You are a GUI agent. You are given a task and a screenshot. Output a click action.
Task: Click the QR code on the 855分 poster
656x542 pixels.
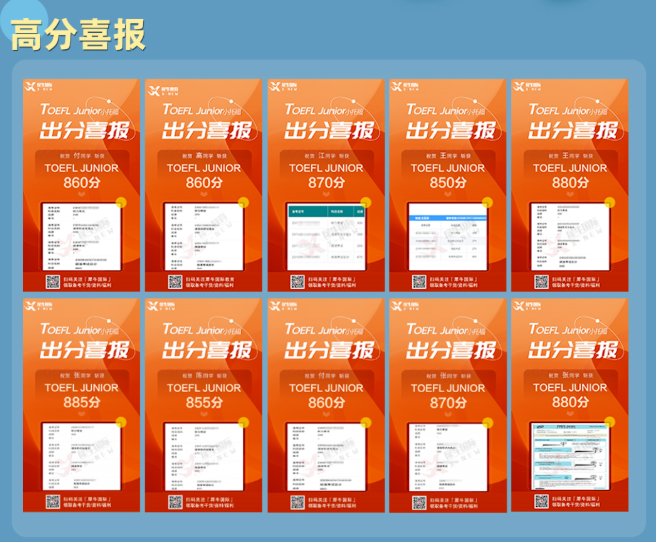[175, 502]
